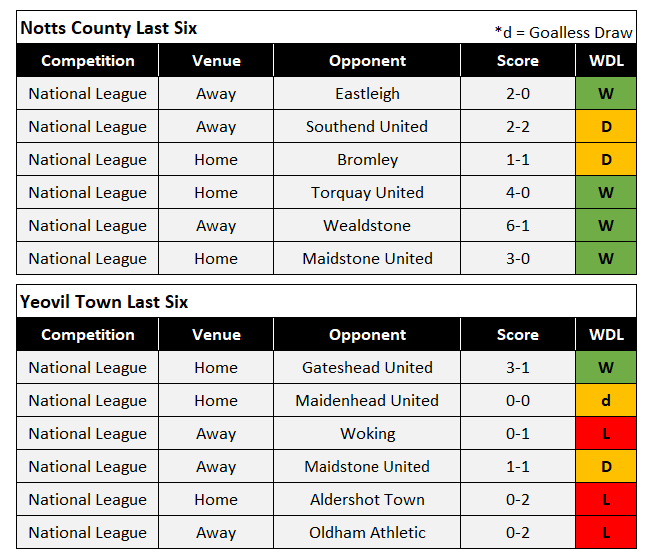The image size is (653, 559).
Task: Click the Competition header in Yeovil Town table
Action: tap(88, 335)
